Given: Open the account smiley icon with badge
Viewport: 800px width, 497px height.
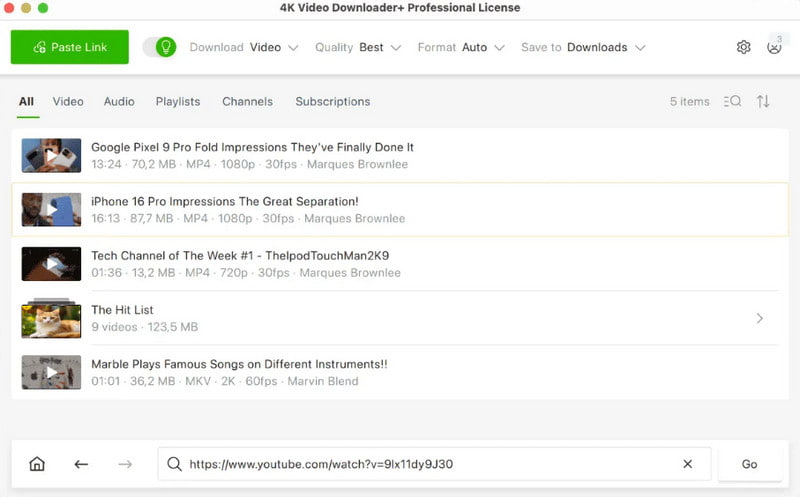Looking at the screenshot, I should tap(774, 46).
